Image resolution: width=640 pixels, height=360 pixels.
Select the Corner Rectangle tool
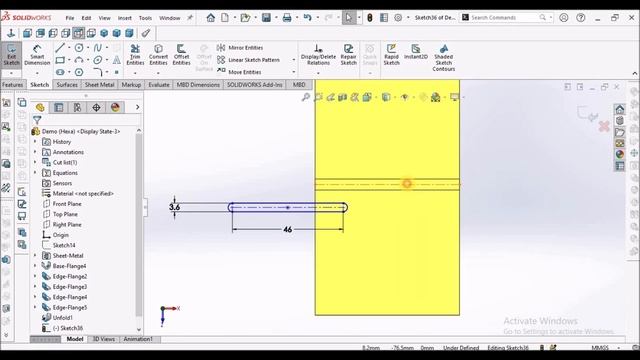(x=60, y=60)
